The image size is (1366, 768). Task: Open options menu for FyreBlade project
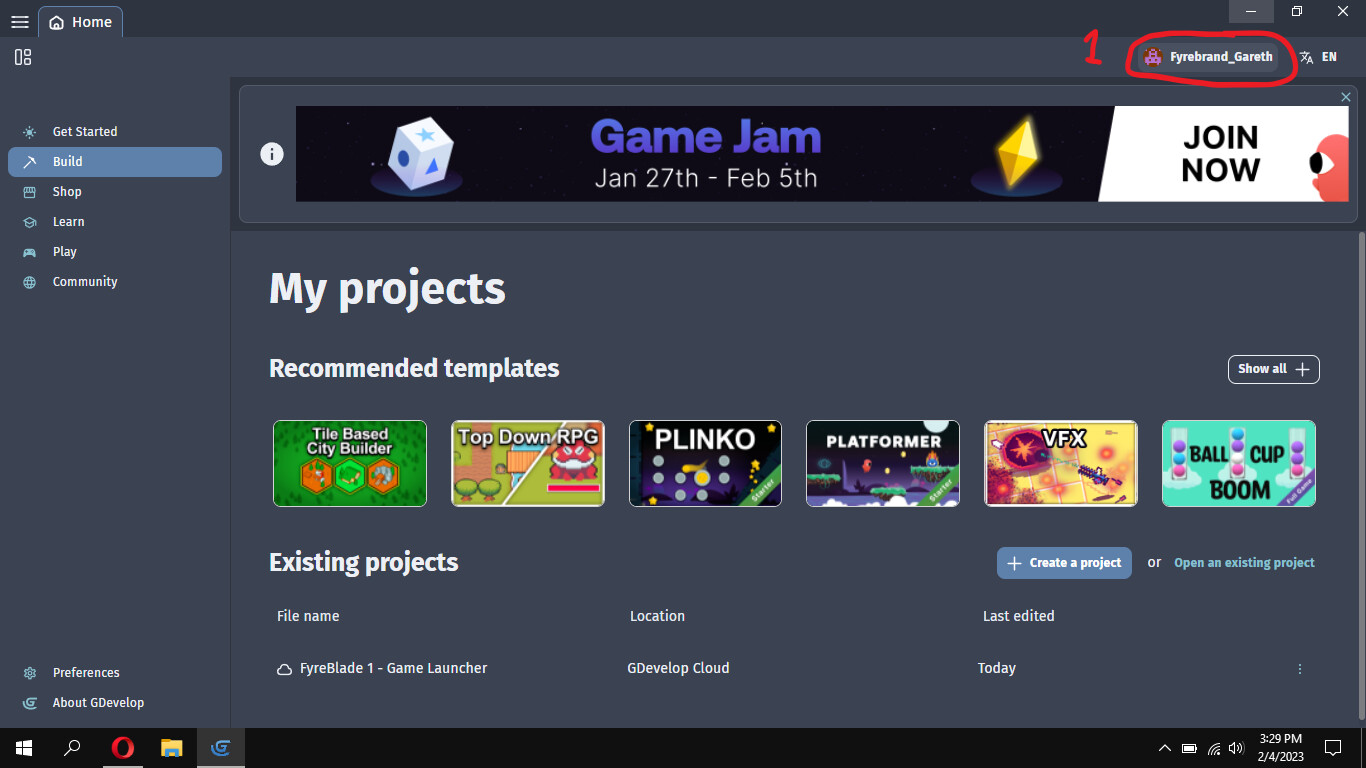coord(1300,669)
